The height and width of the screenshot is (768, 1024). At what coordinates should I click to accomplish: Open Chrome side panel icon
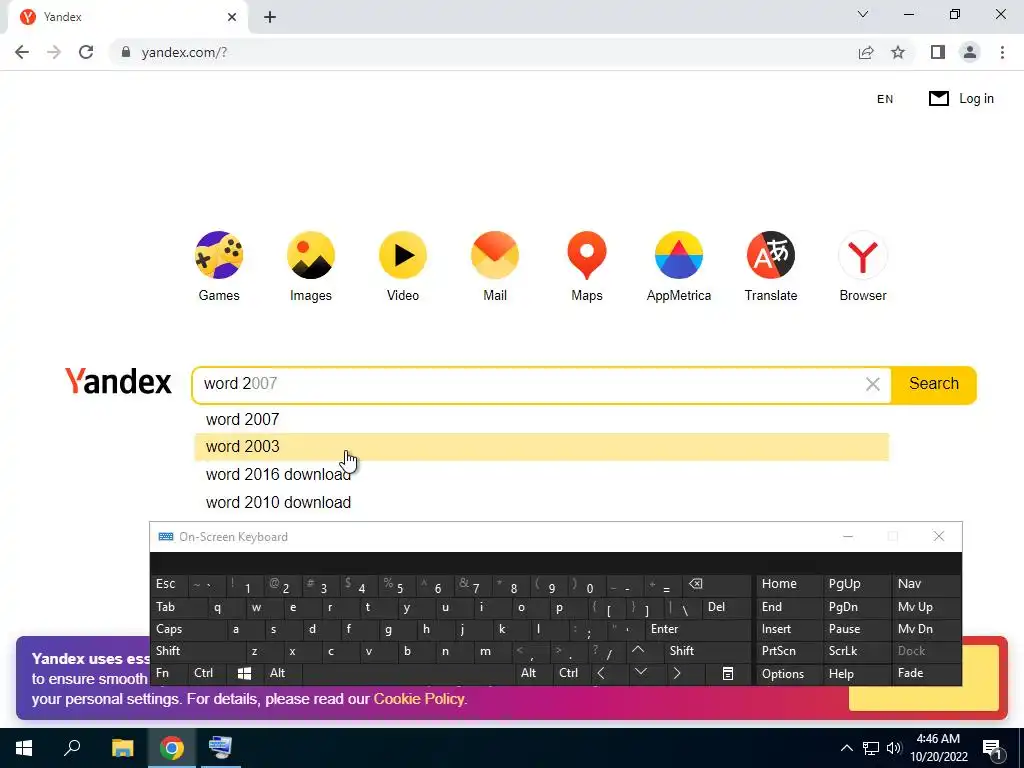[x=938, y=52]
